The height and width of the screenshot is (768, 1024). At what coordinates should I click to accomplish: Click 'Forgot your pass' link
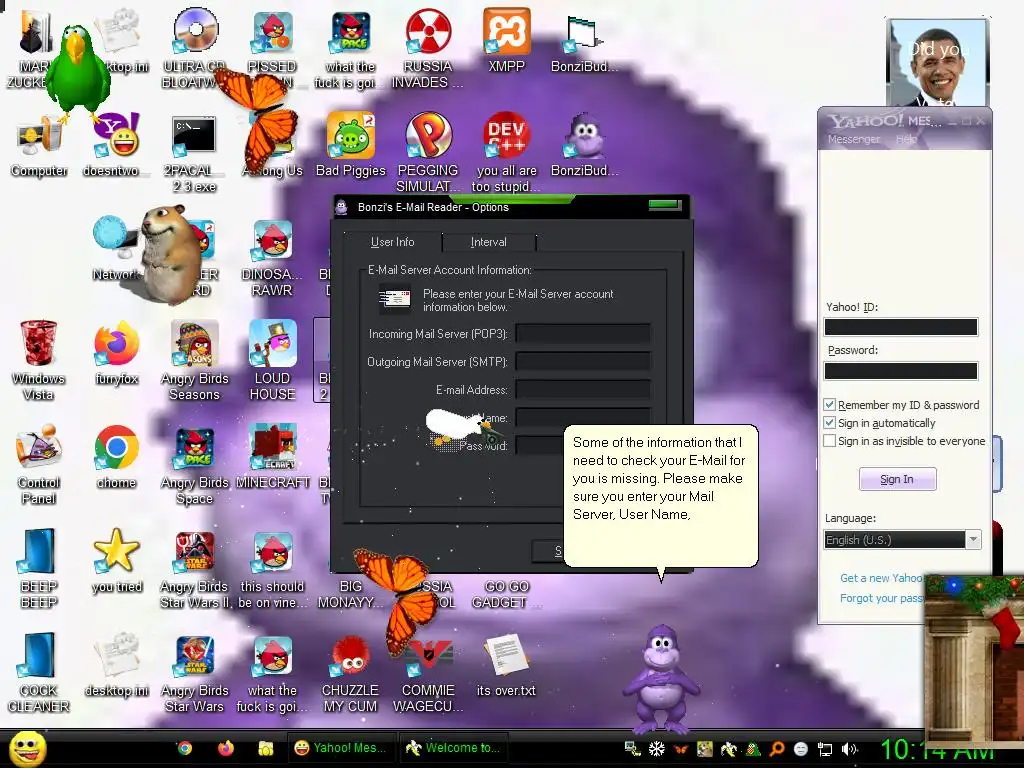(882, 598)
